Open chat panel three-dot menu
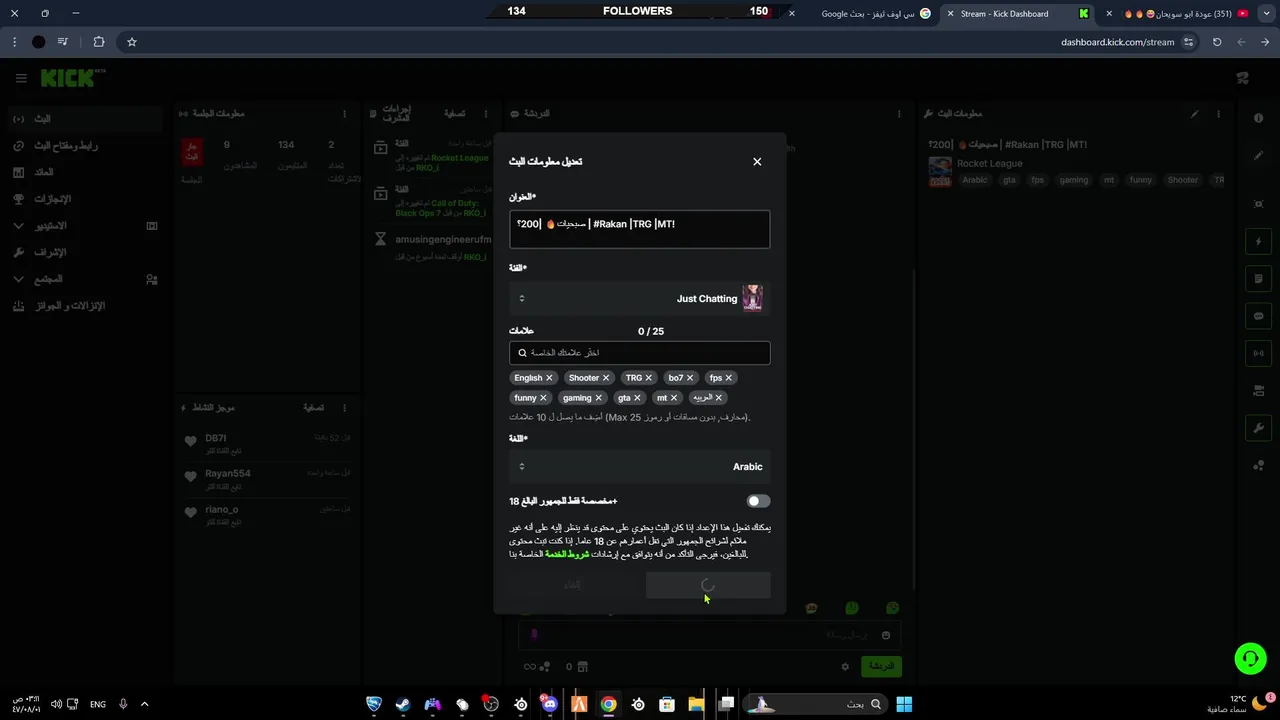Viewport: 1280px width, 720px height. click(x=899, y=114)
